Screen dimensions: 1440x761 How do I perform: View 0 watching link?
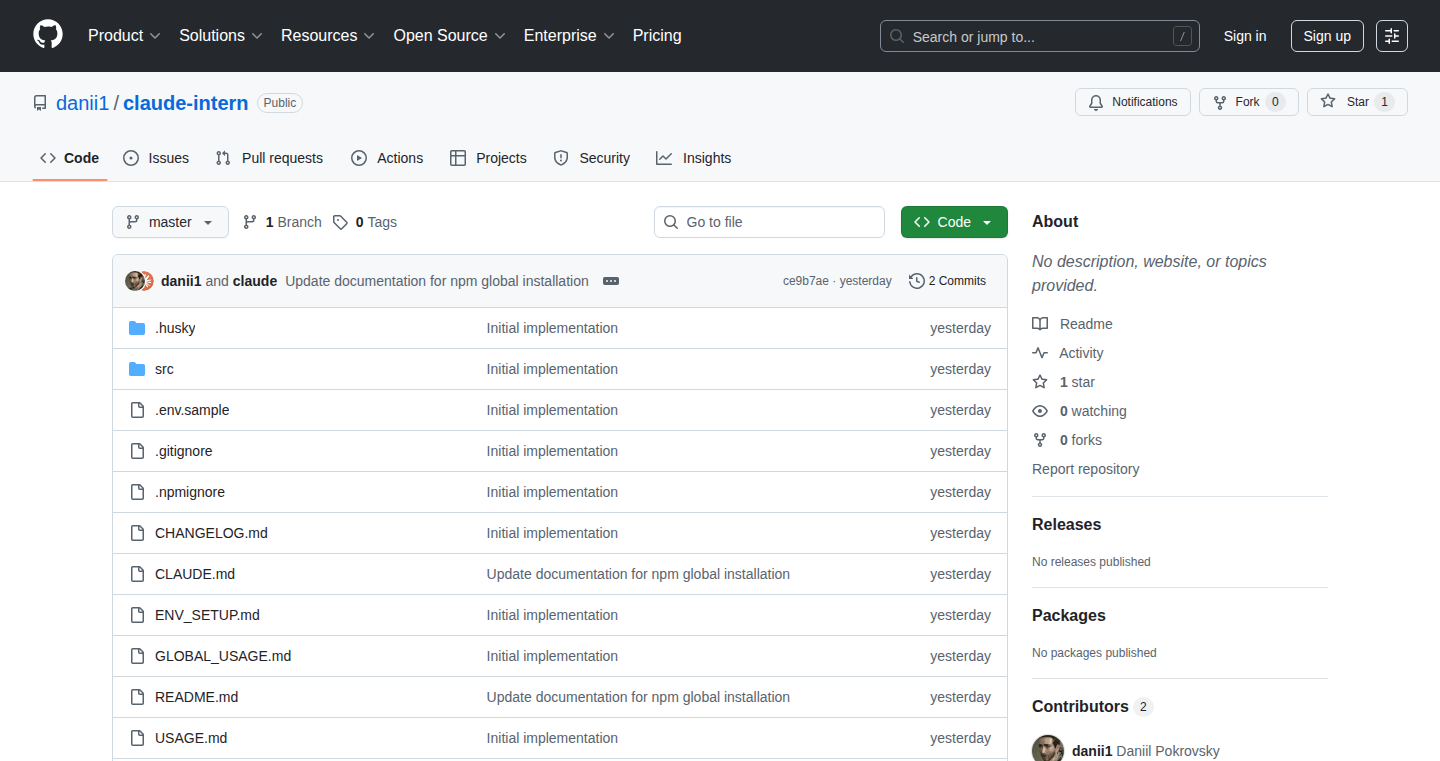(x=1079, y=411)
